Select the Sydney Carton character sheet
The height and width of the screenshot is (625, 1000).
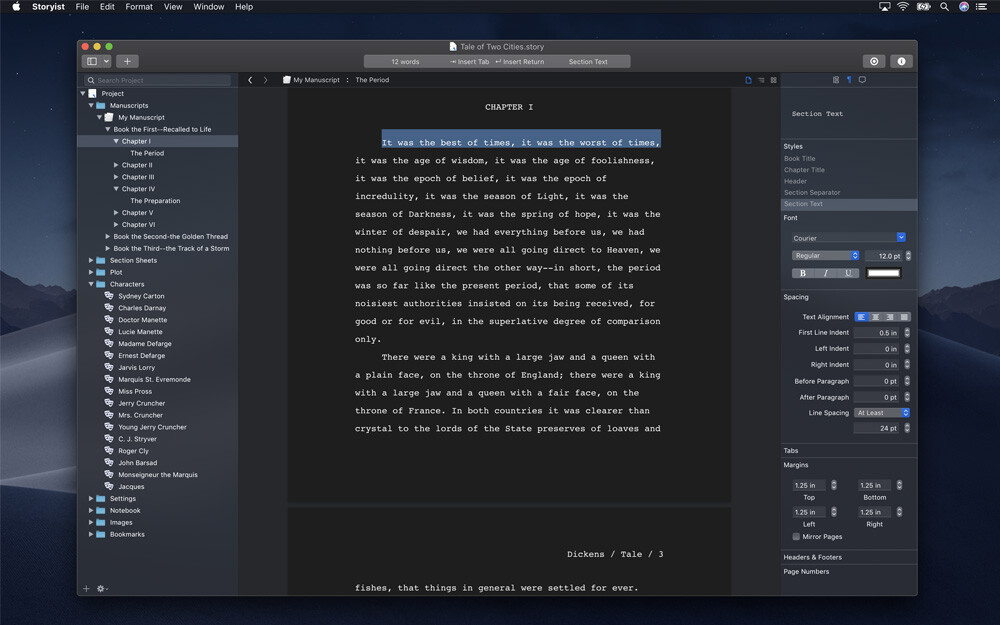click(141, 296)
